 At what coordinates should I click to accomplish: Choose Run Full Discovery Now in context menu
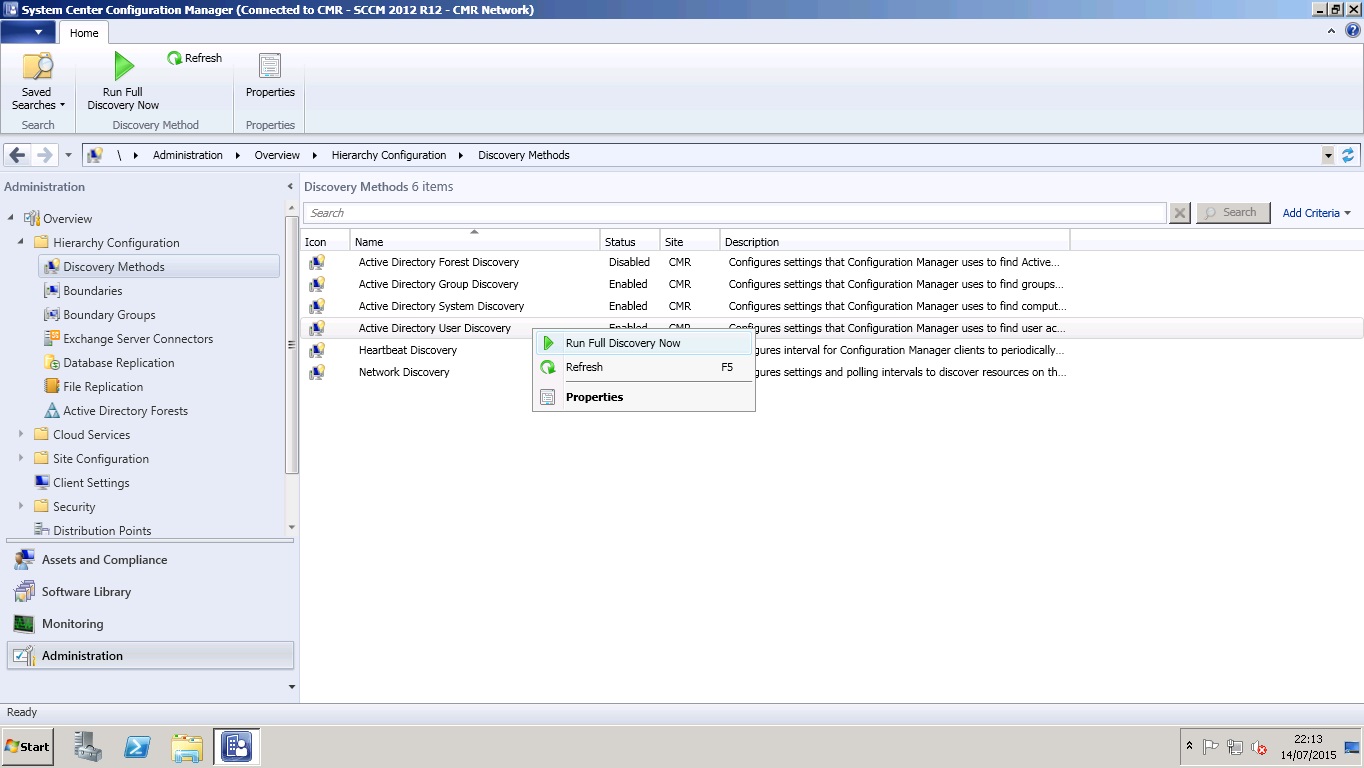[x=622, y=343]
